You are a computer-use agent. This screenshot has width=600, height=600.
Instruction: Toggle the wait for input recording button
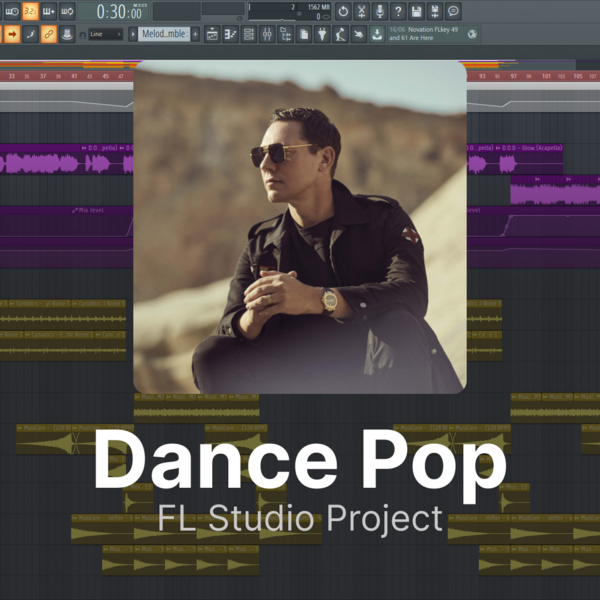click(12, 11)
